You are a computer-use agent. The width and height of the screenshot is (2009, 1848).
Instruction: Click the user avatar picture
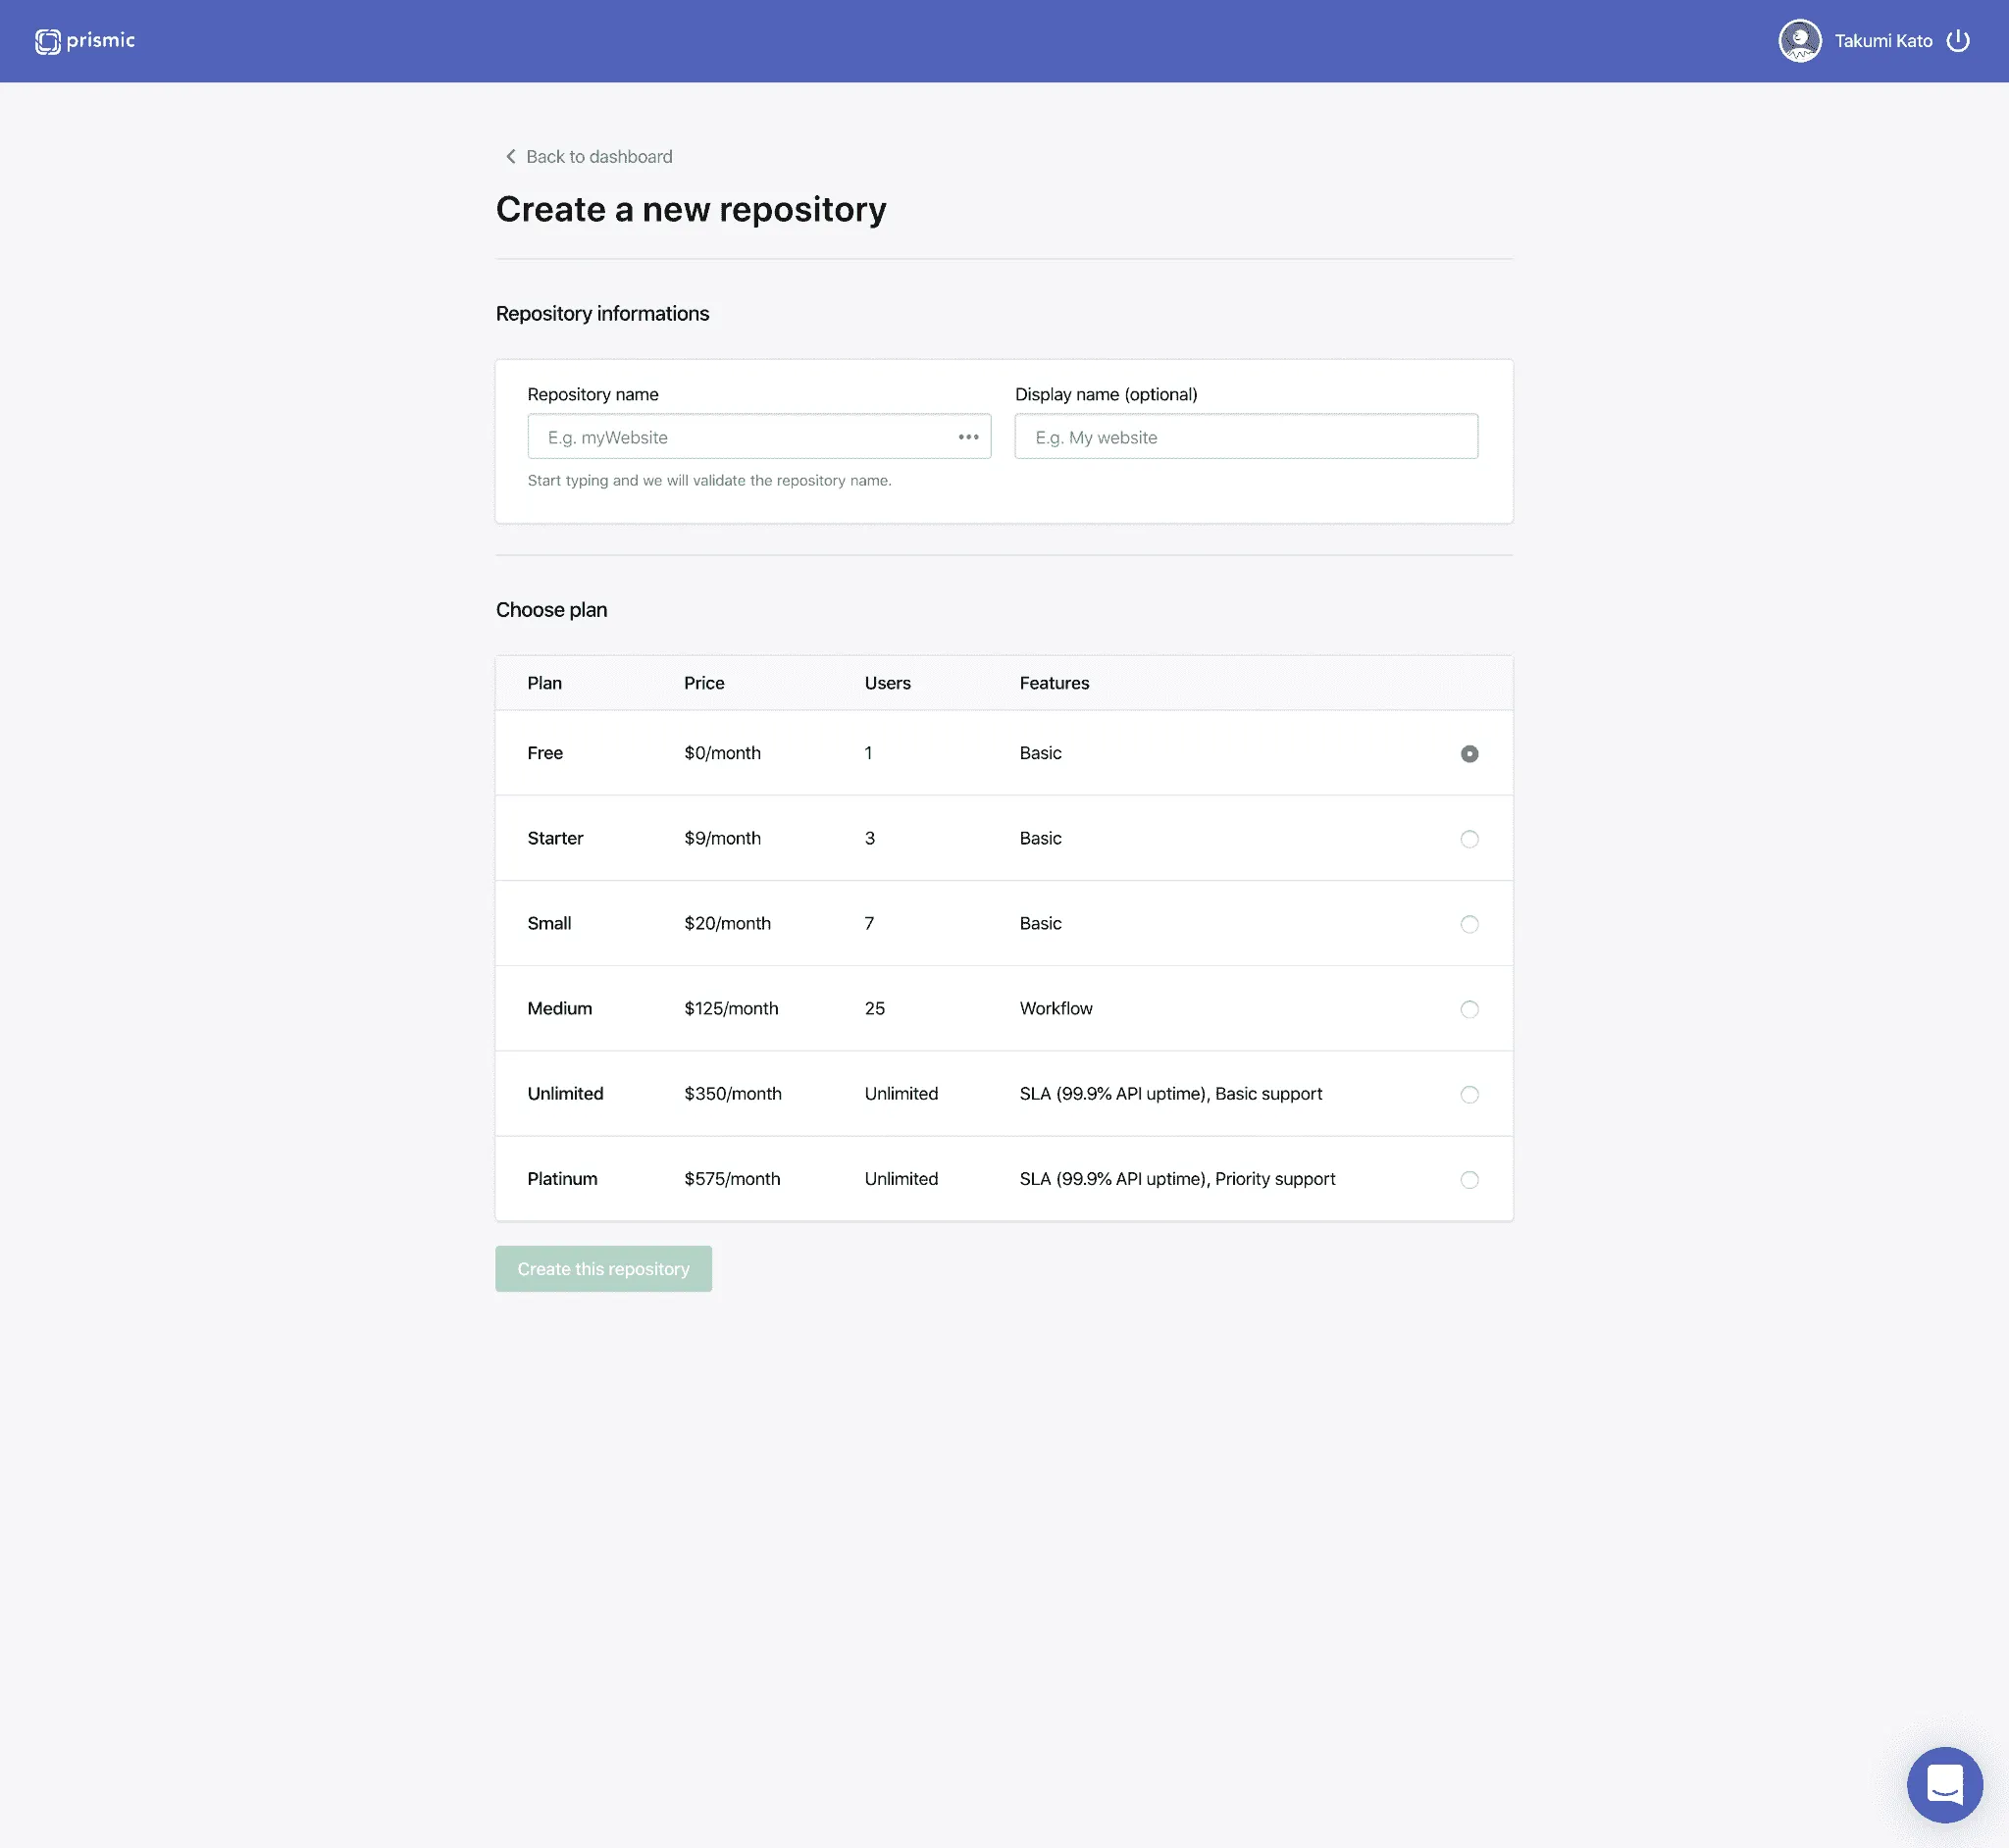(1799, 41)
